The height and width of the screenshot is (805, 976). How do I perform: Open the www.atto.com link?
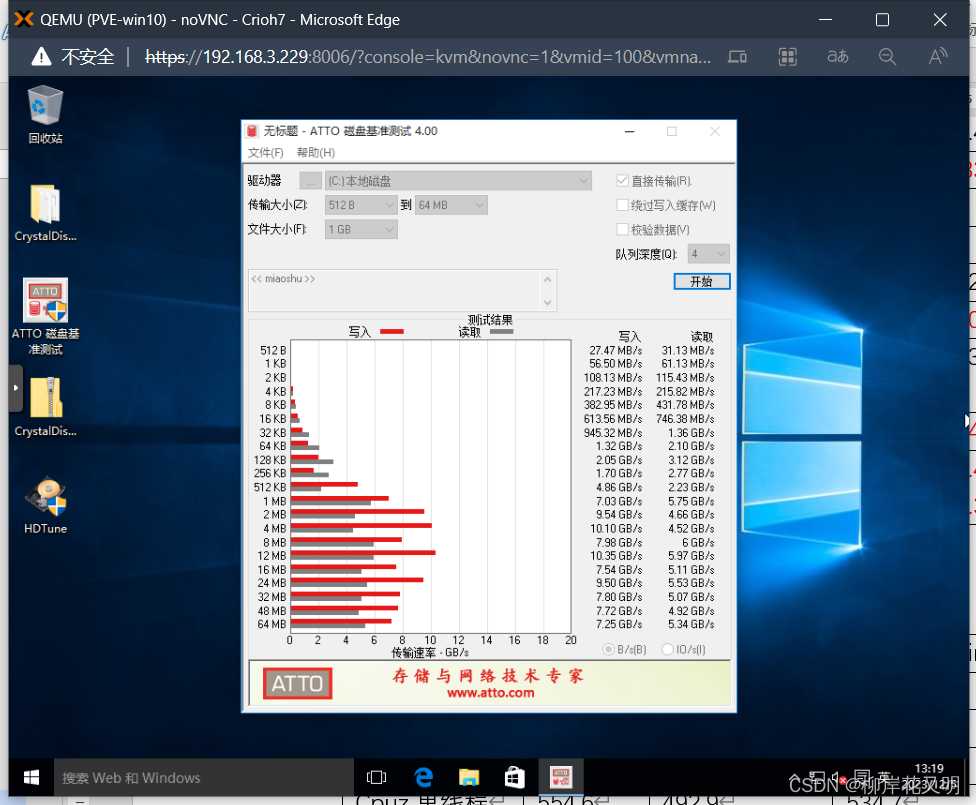(x=490, y=693)
